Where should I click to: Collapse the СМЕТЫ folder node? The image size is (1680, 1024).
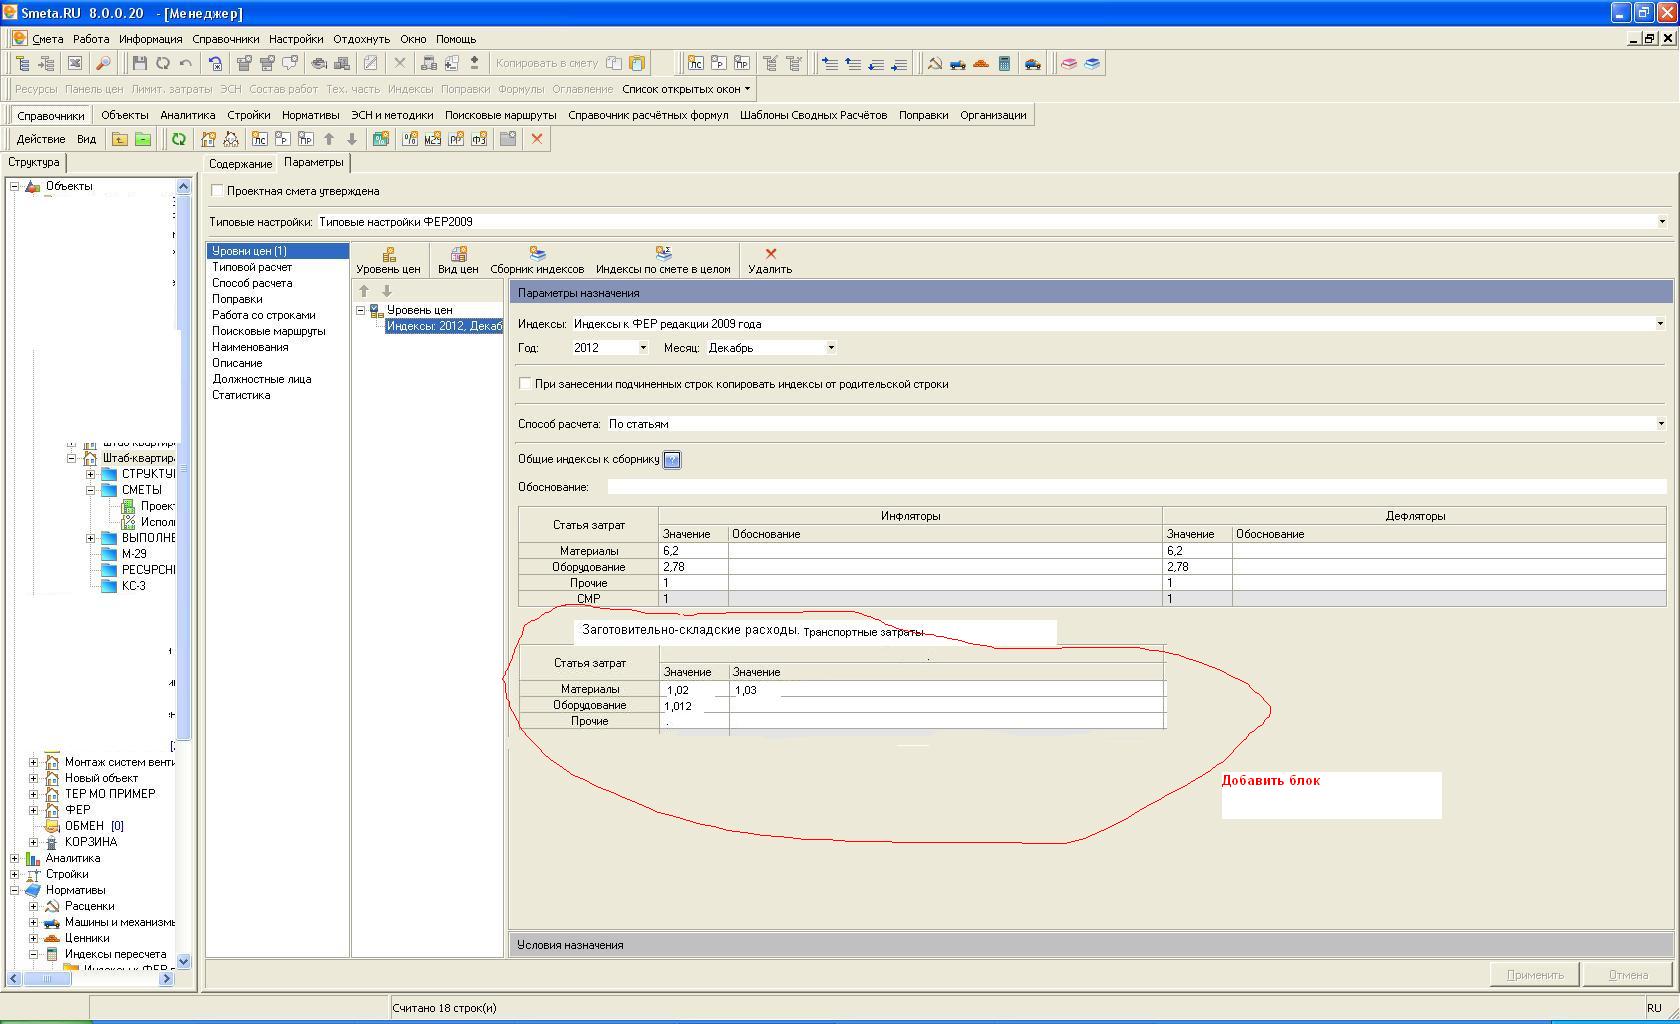click(90, 490)
